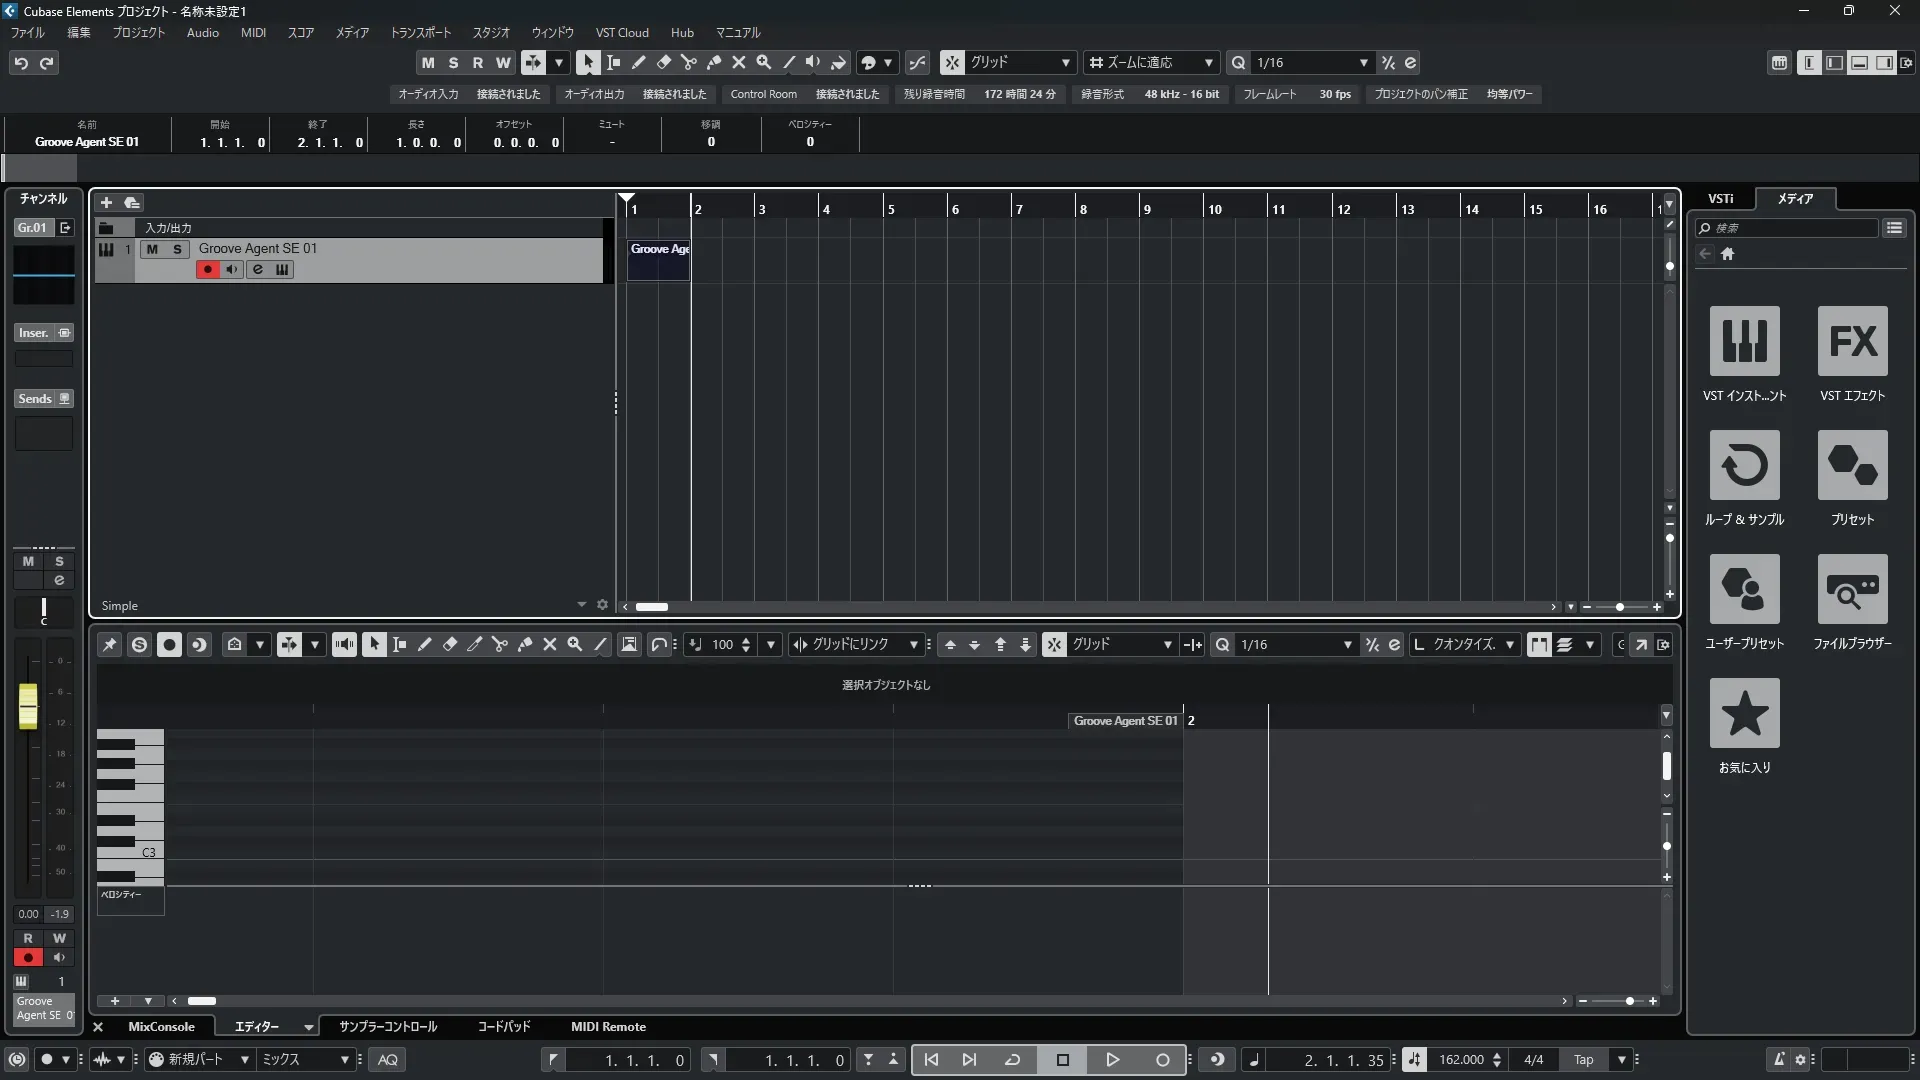The height and width of the screenshot is (1080, 1920).
Task: Click the yellow channel volume fader
Action: [28, 706]
